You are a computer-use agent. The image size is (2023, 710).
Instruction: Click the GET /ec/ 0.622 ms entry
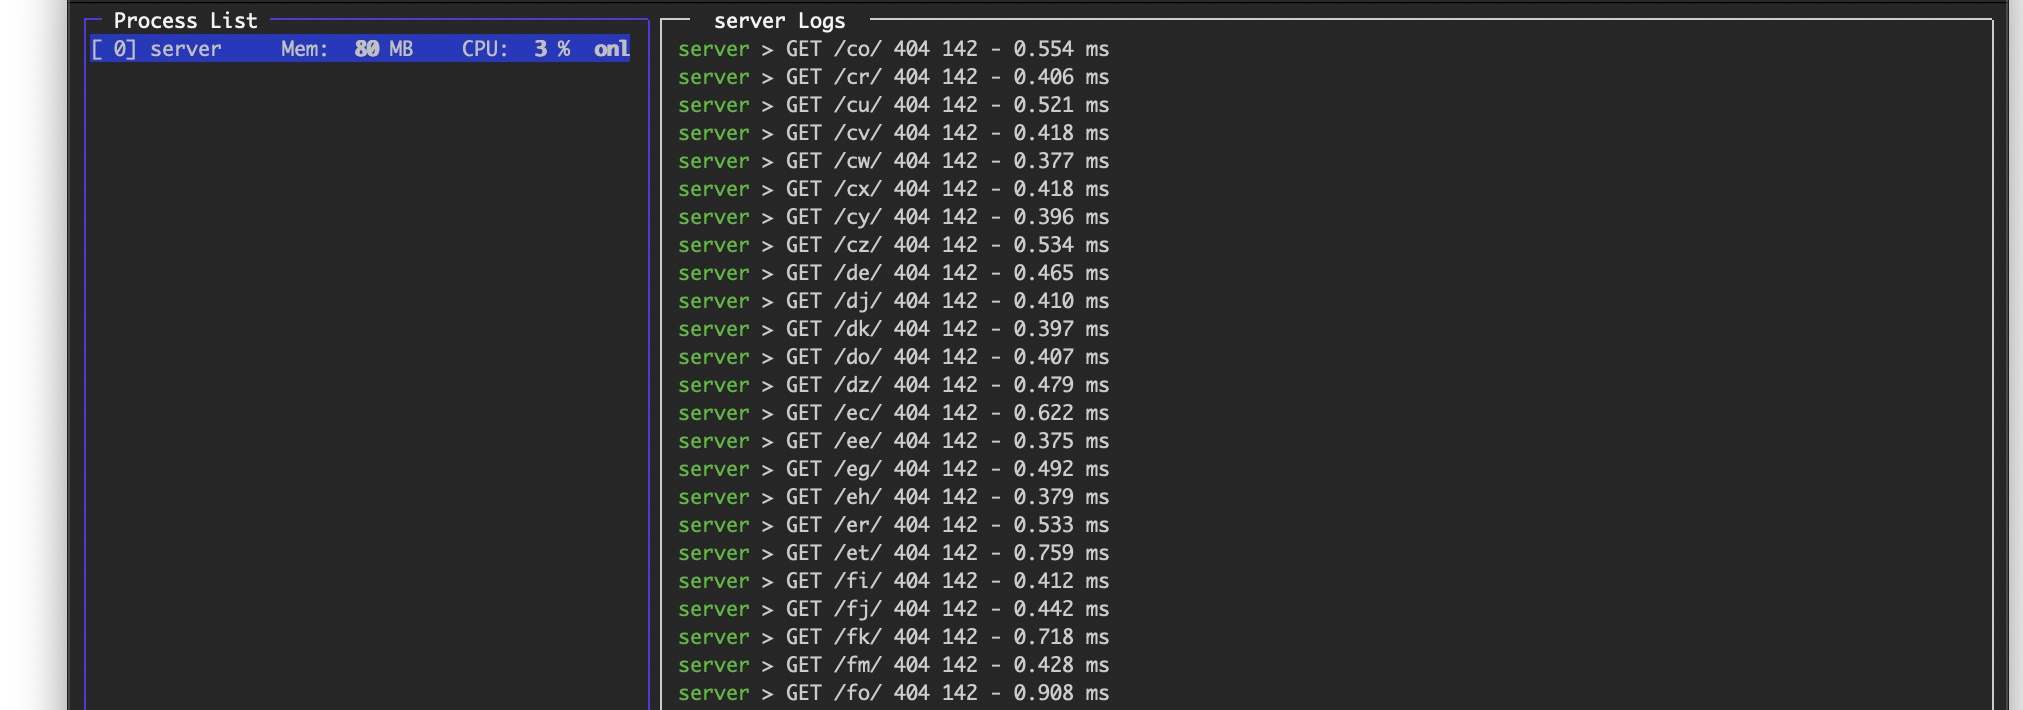point(893,413)
